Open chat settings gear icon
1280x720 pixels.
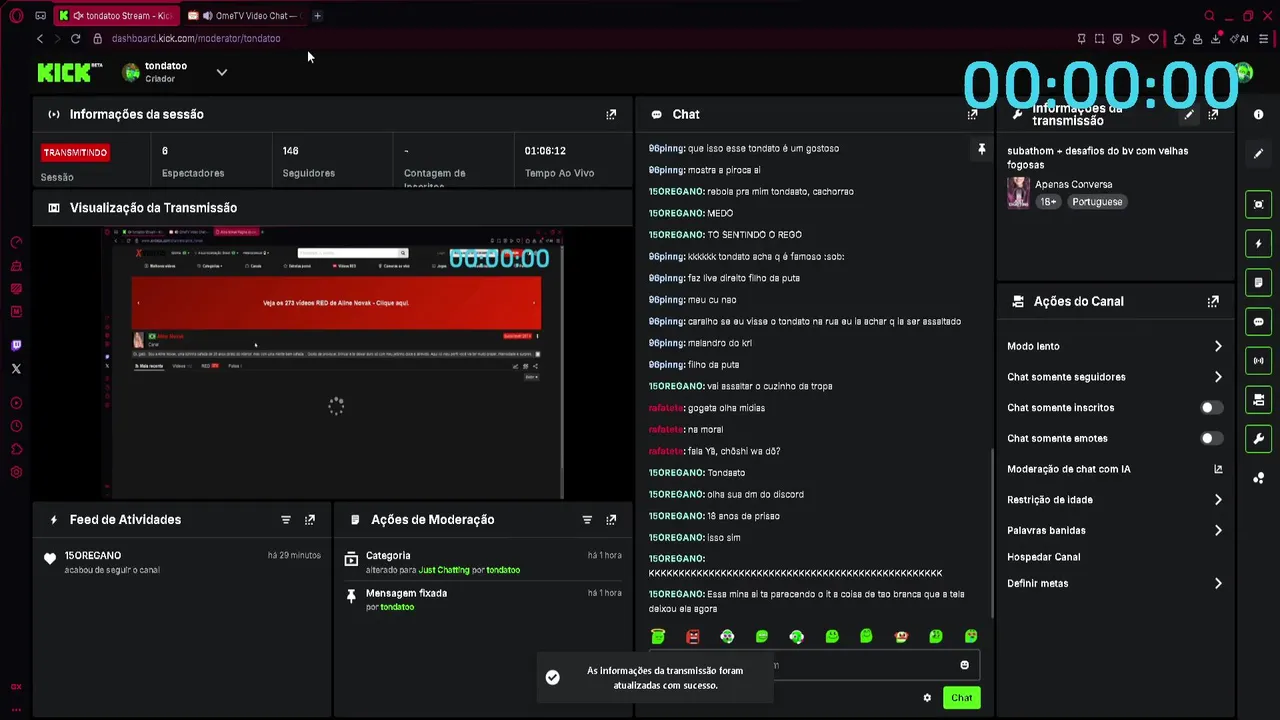(x=927, y=698)
